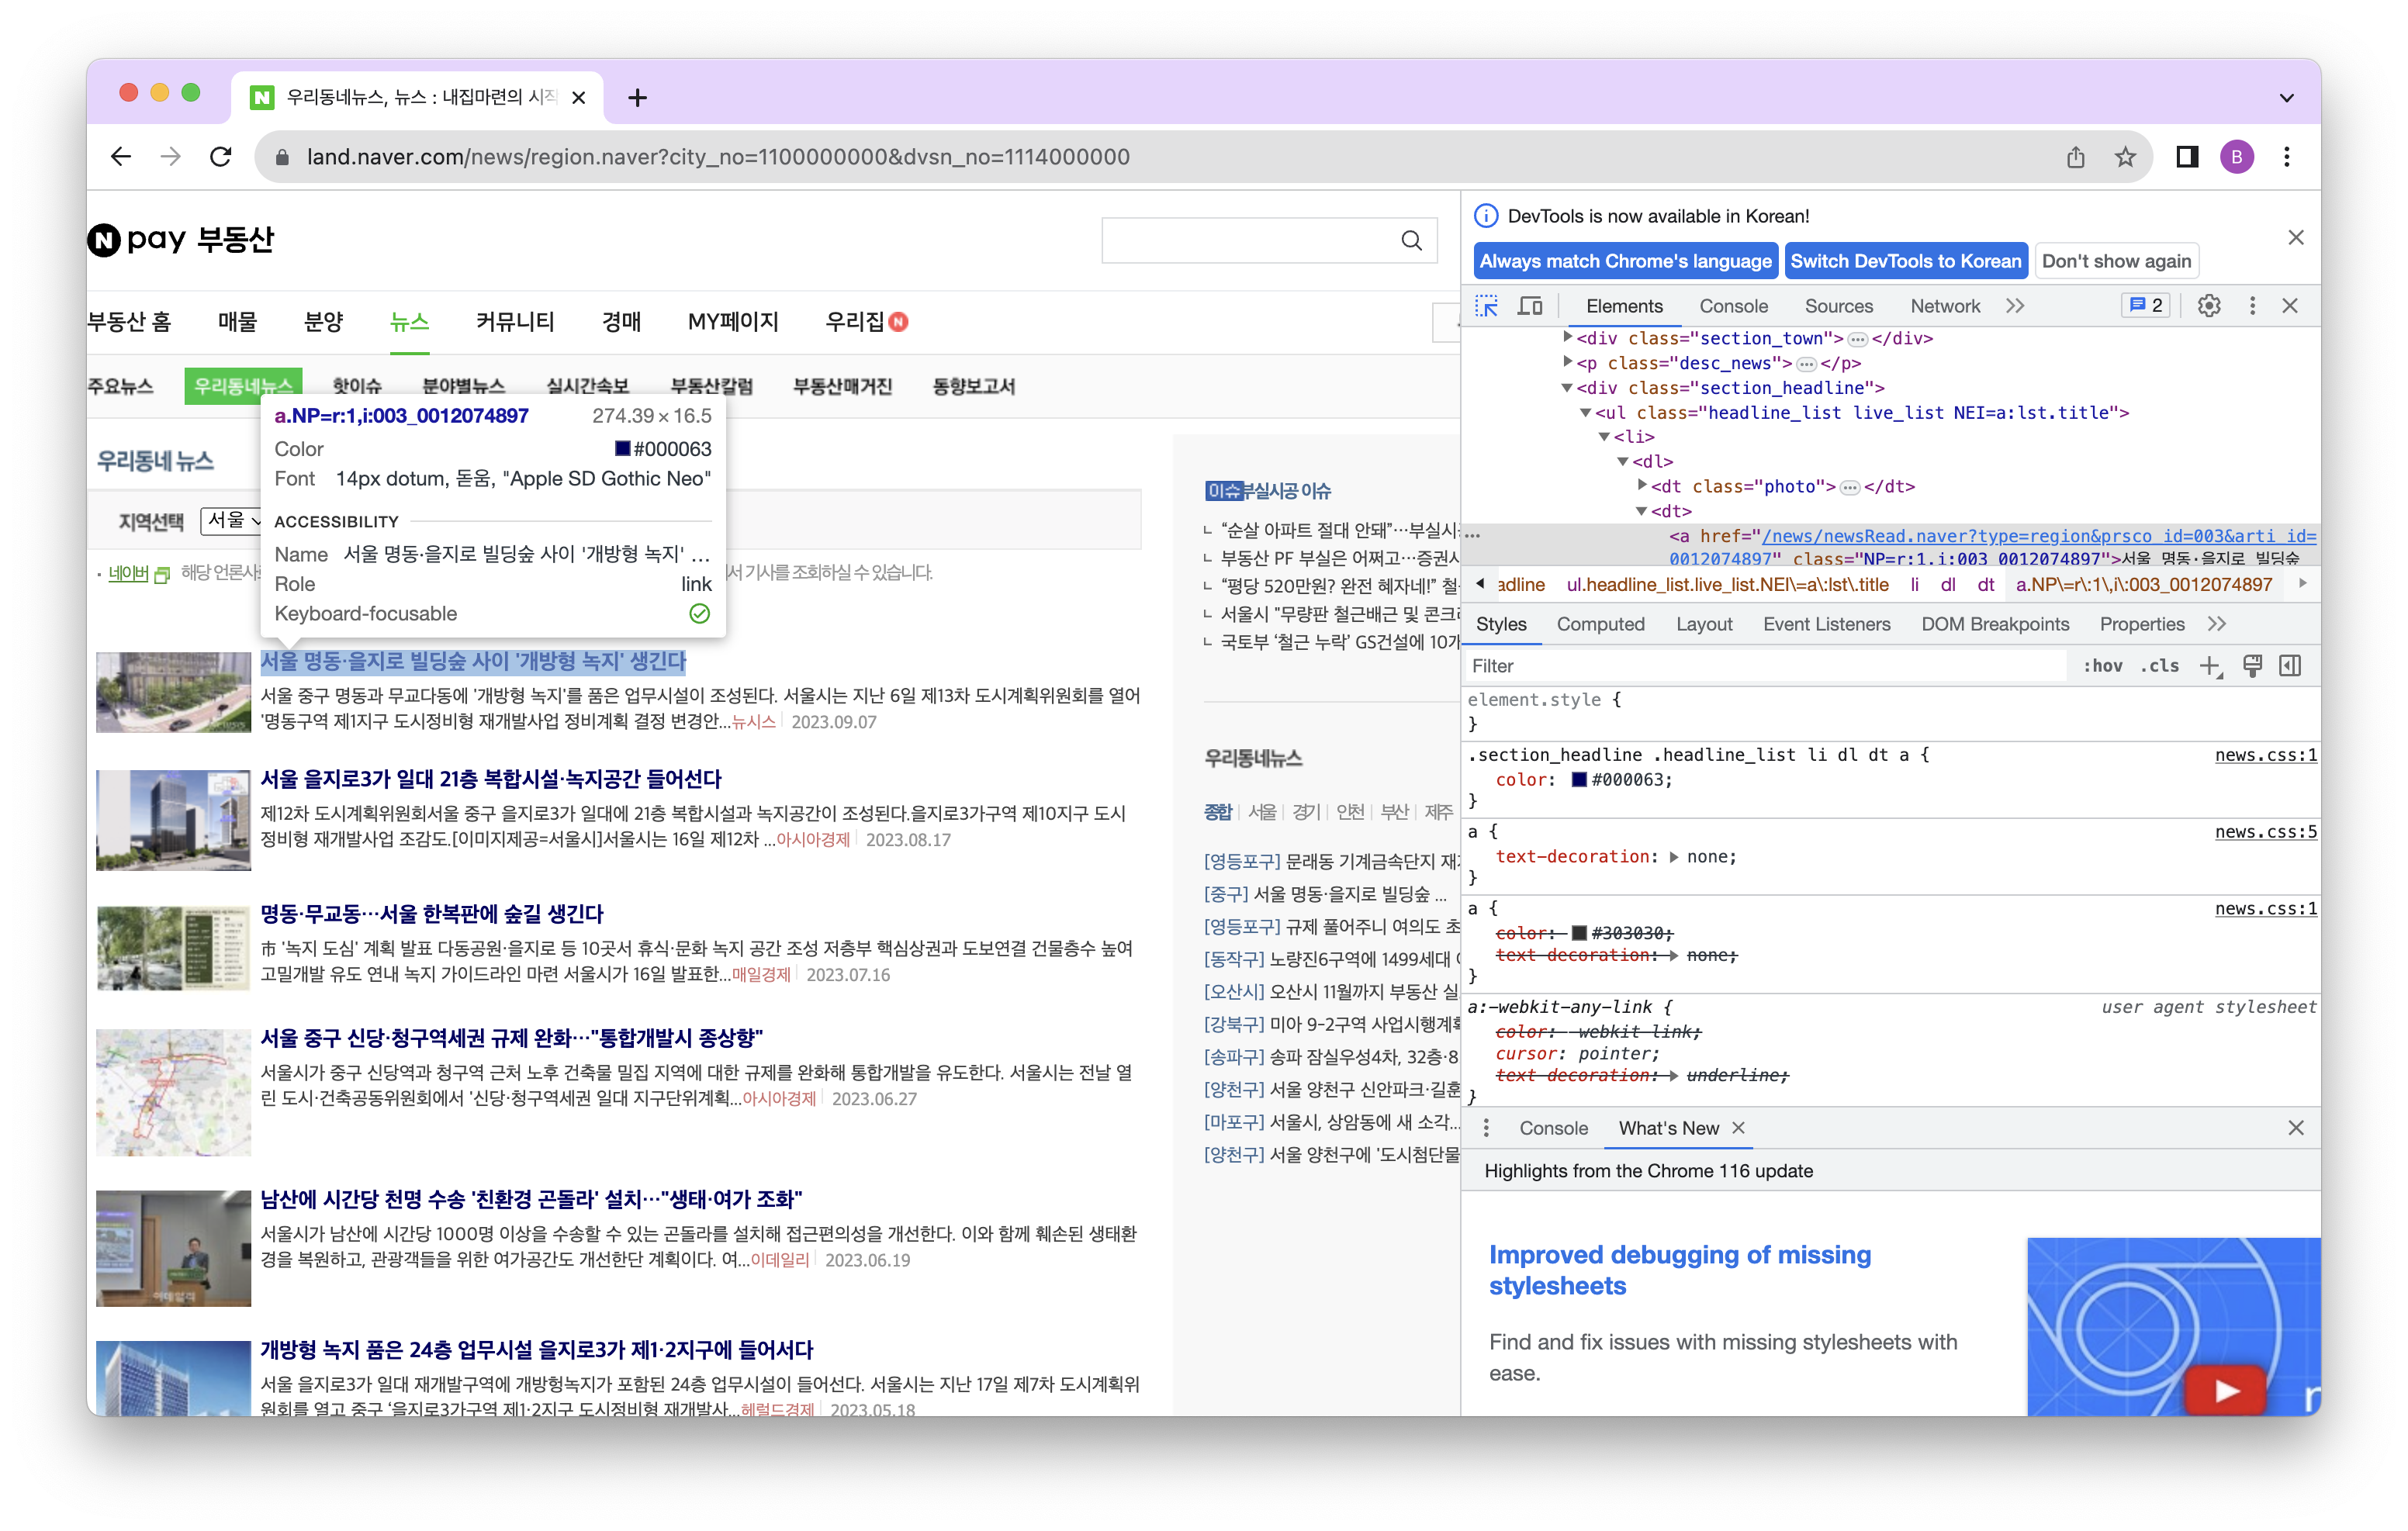Image resolution: width=2408 pixels, height=1531 pixels.
Task: Collapse the section_headline div node
Action: [x=1567, y=388]
